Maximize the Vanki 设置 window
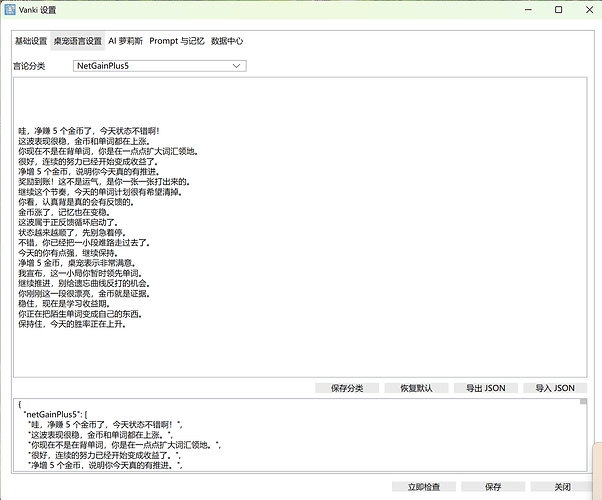This screenshot has width=602, height=500. pos(559,10)
